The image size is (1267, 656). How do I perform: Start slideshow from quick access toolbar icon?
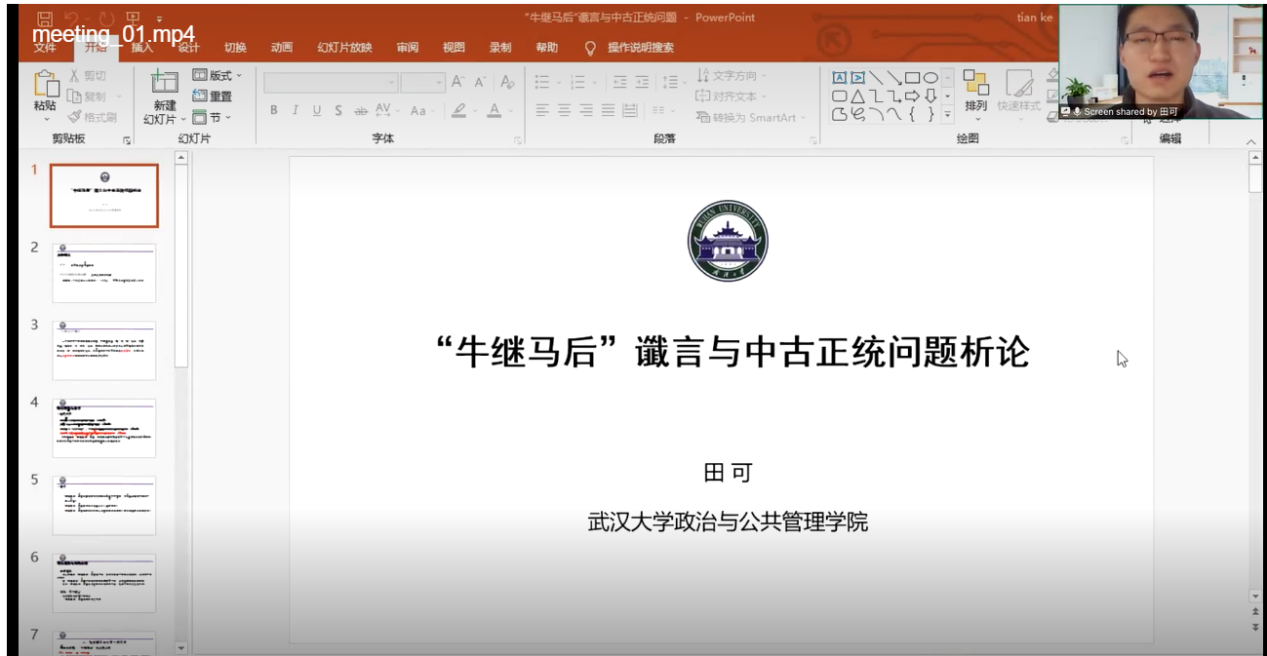point(133,19)
